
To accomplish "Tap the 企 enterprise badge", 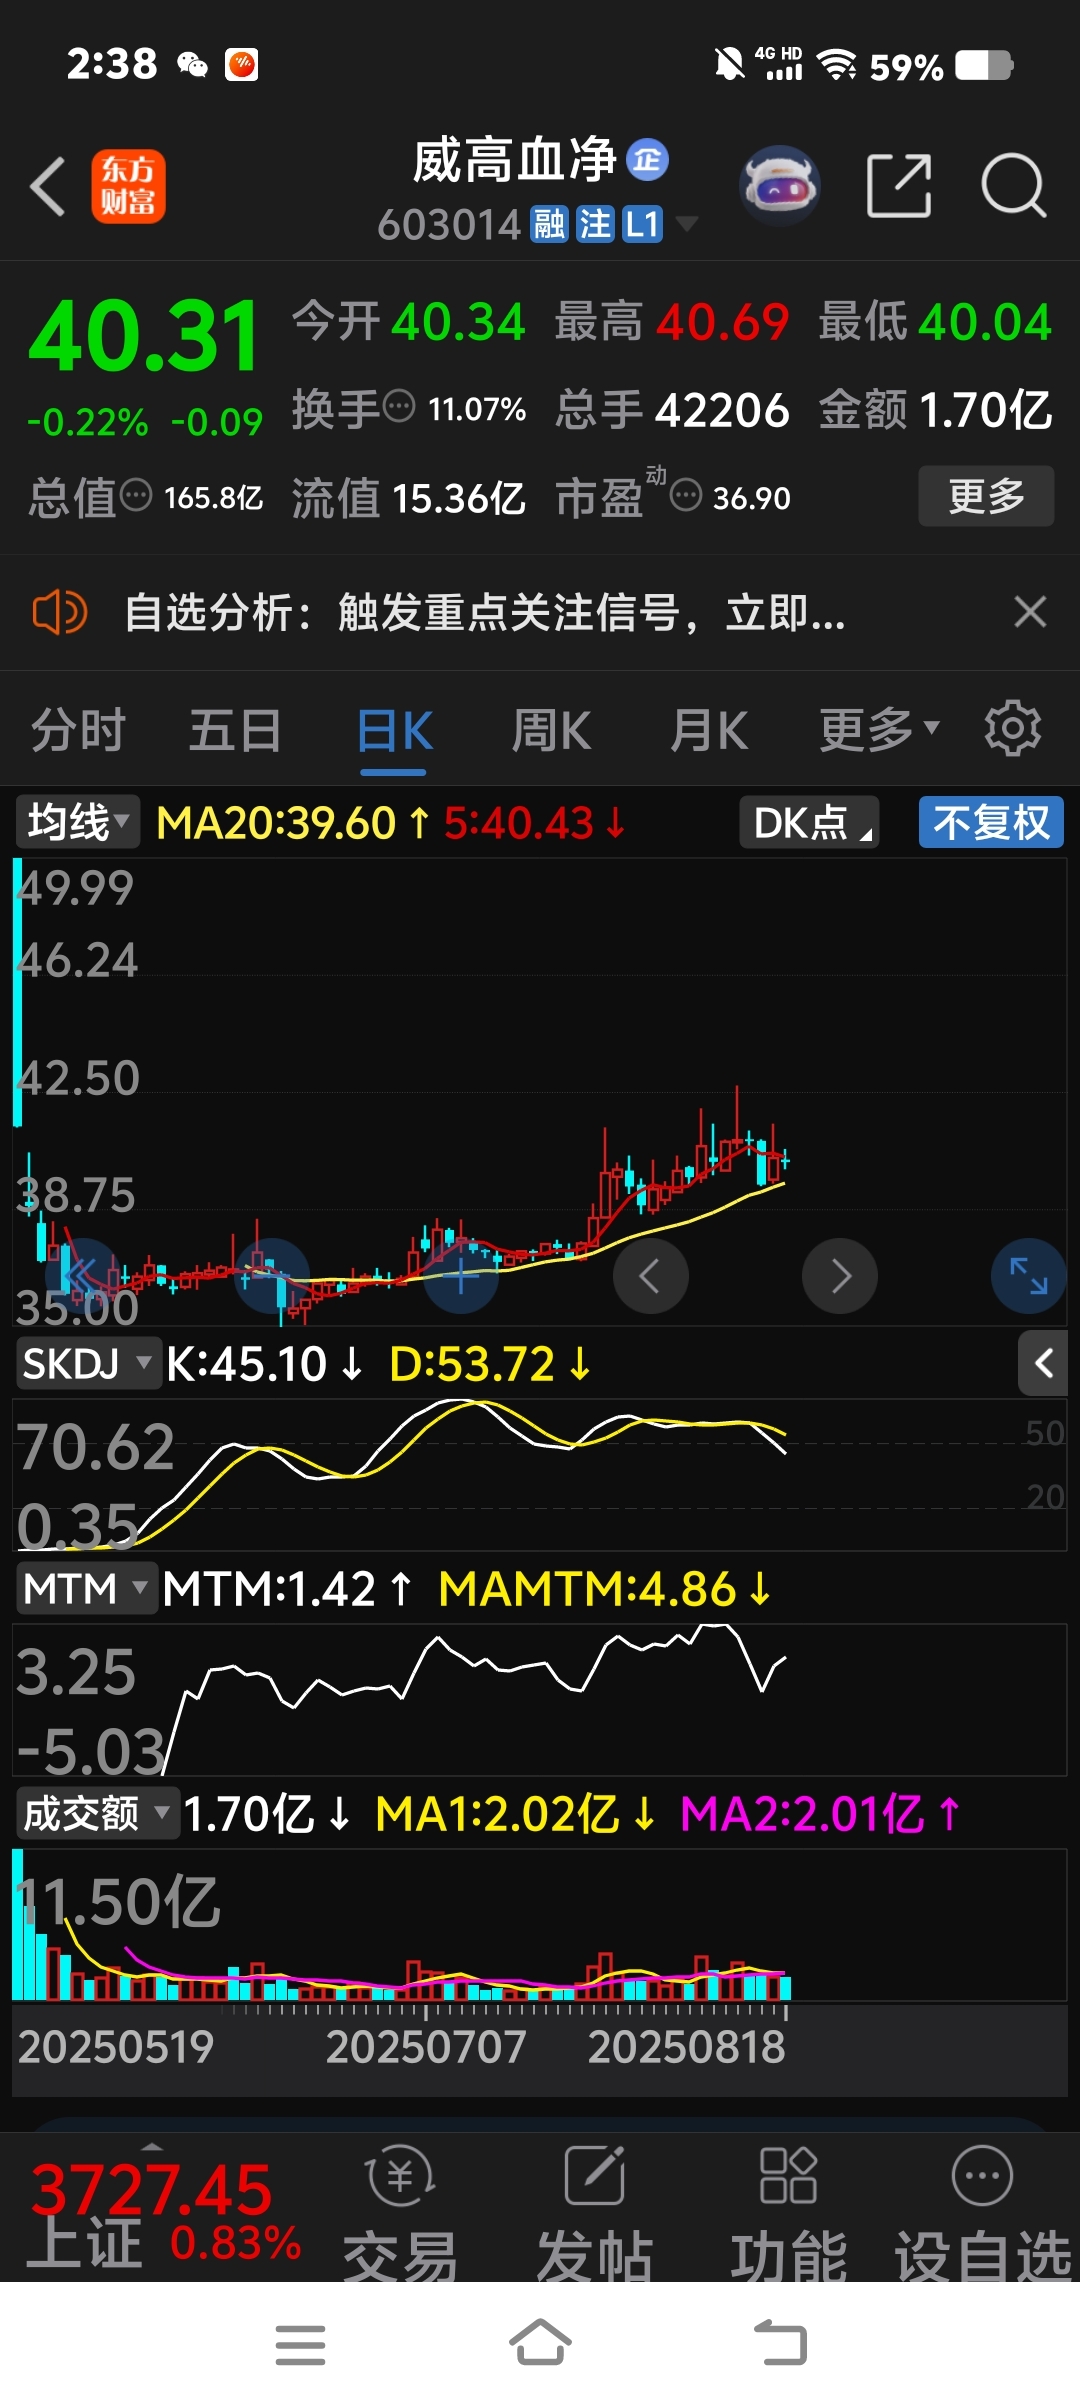I will [x=647, y=160].
